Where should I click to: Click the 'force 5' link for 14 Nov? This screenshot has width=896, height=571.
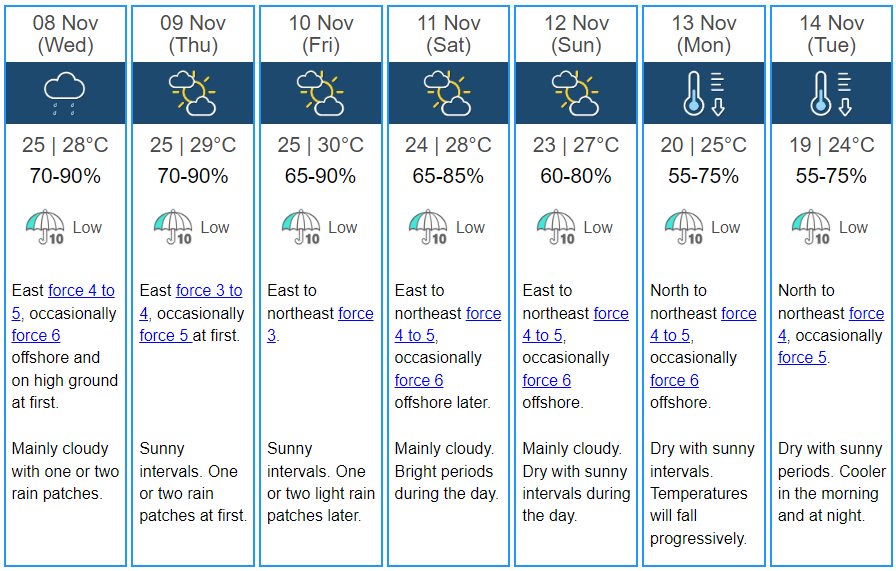coord(802,358)
